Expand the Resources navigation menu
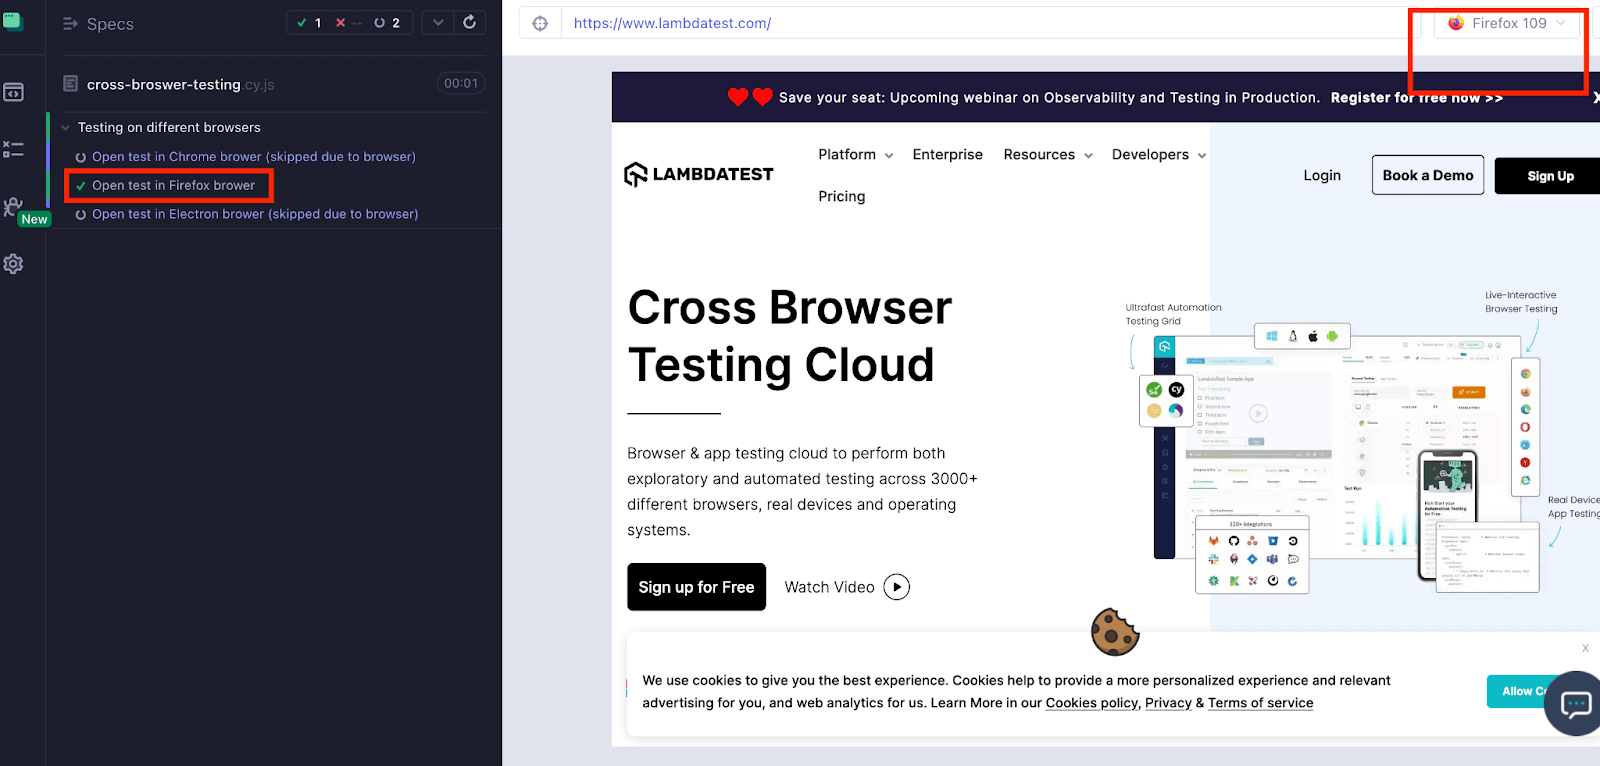1600x766 pixels. click(1047, 155)
